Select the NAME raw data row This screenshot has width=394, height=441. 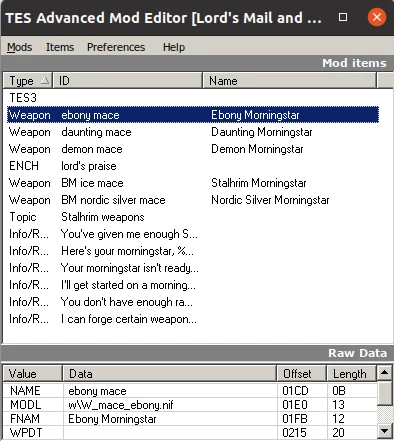[190, 390]
